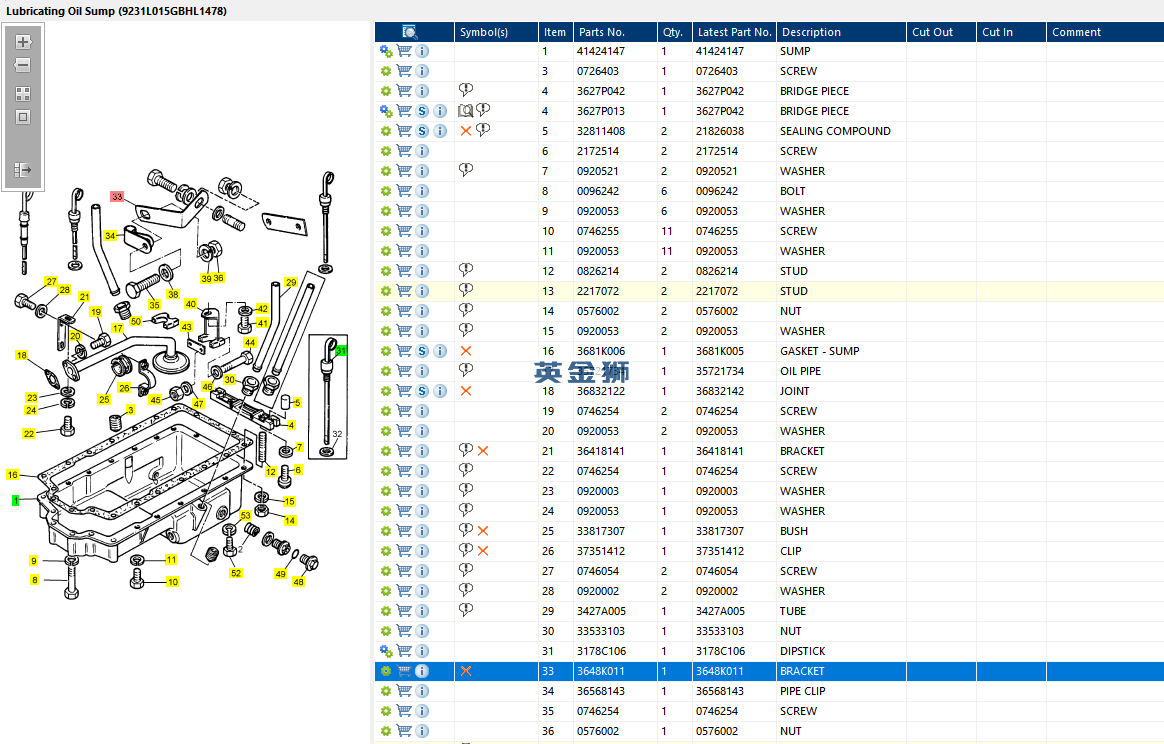
Task: Click Latest Part No. column header
Action: [x=734, y=32]
